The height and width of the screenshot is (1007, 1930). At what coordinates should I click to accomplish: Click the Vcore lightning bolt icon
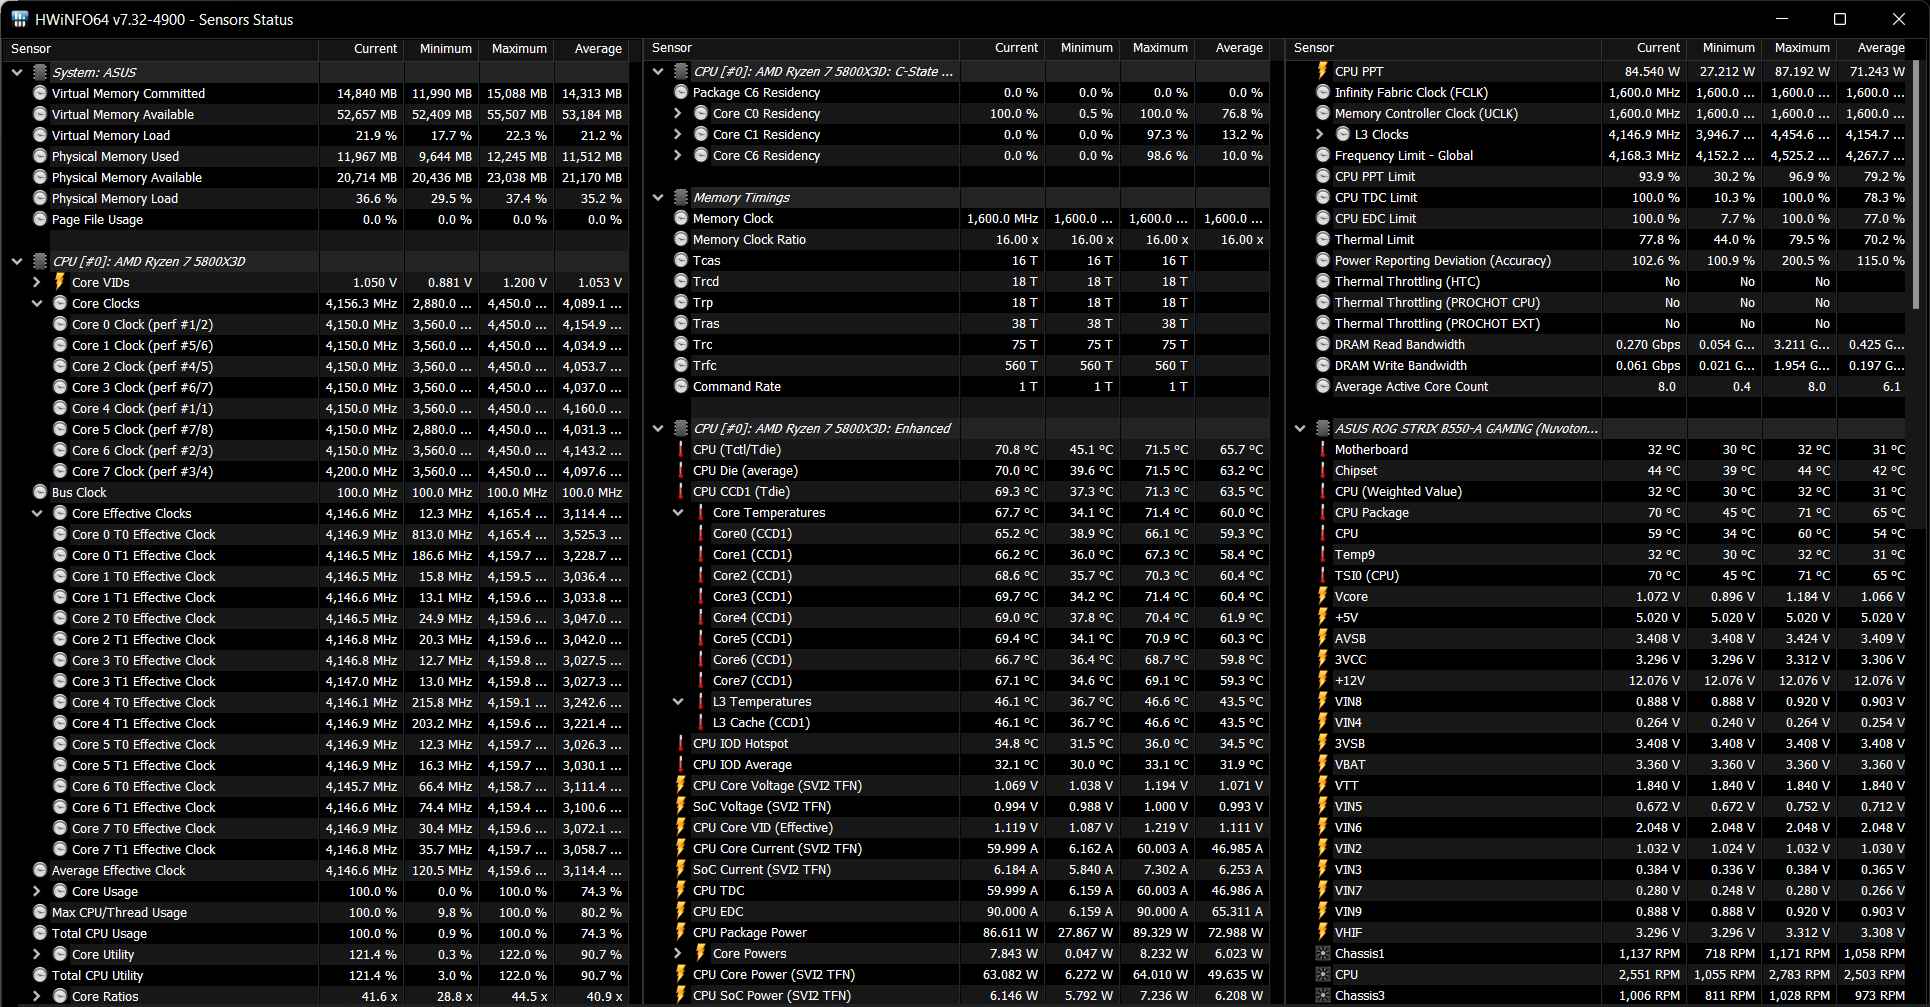point(1323,596)
